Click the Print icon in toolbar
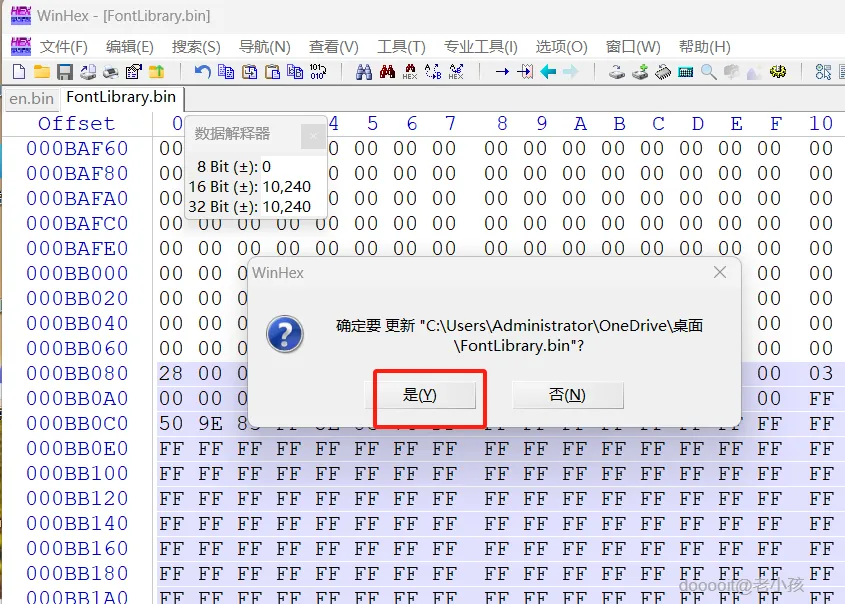 pos(110,71)
